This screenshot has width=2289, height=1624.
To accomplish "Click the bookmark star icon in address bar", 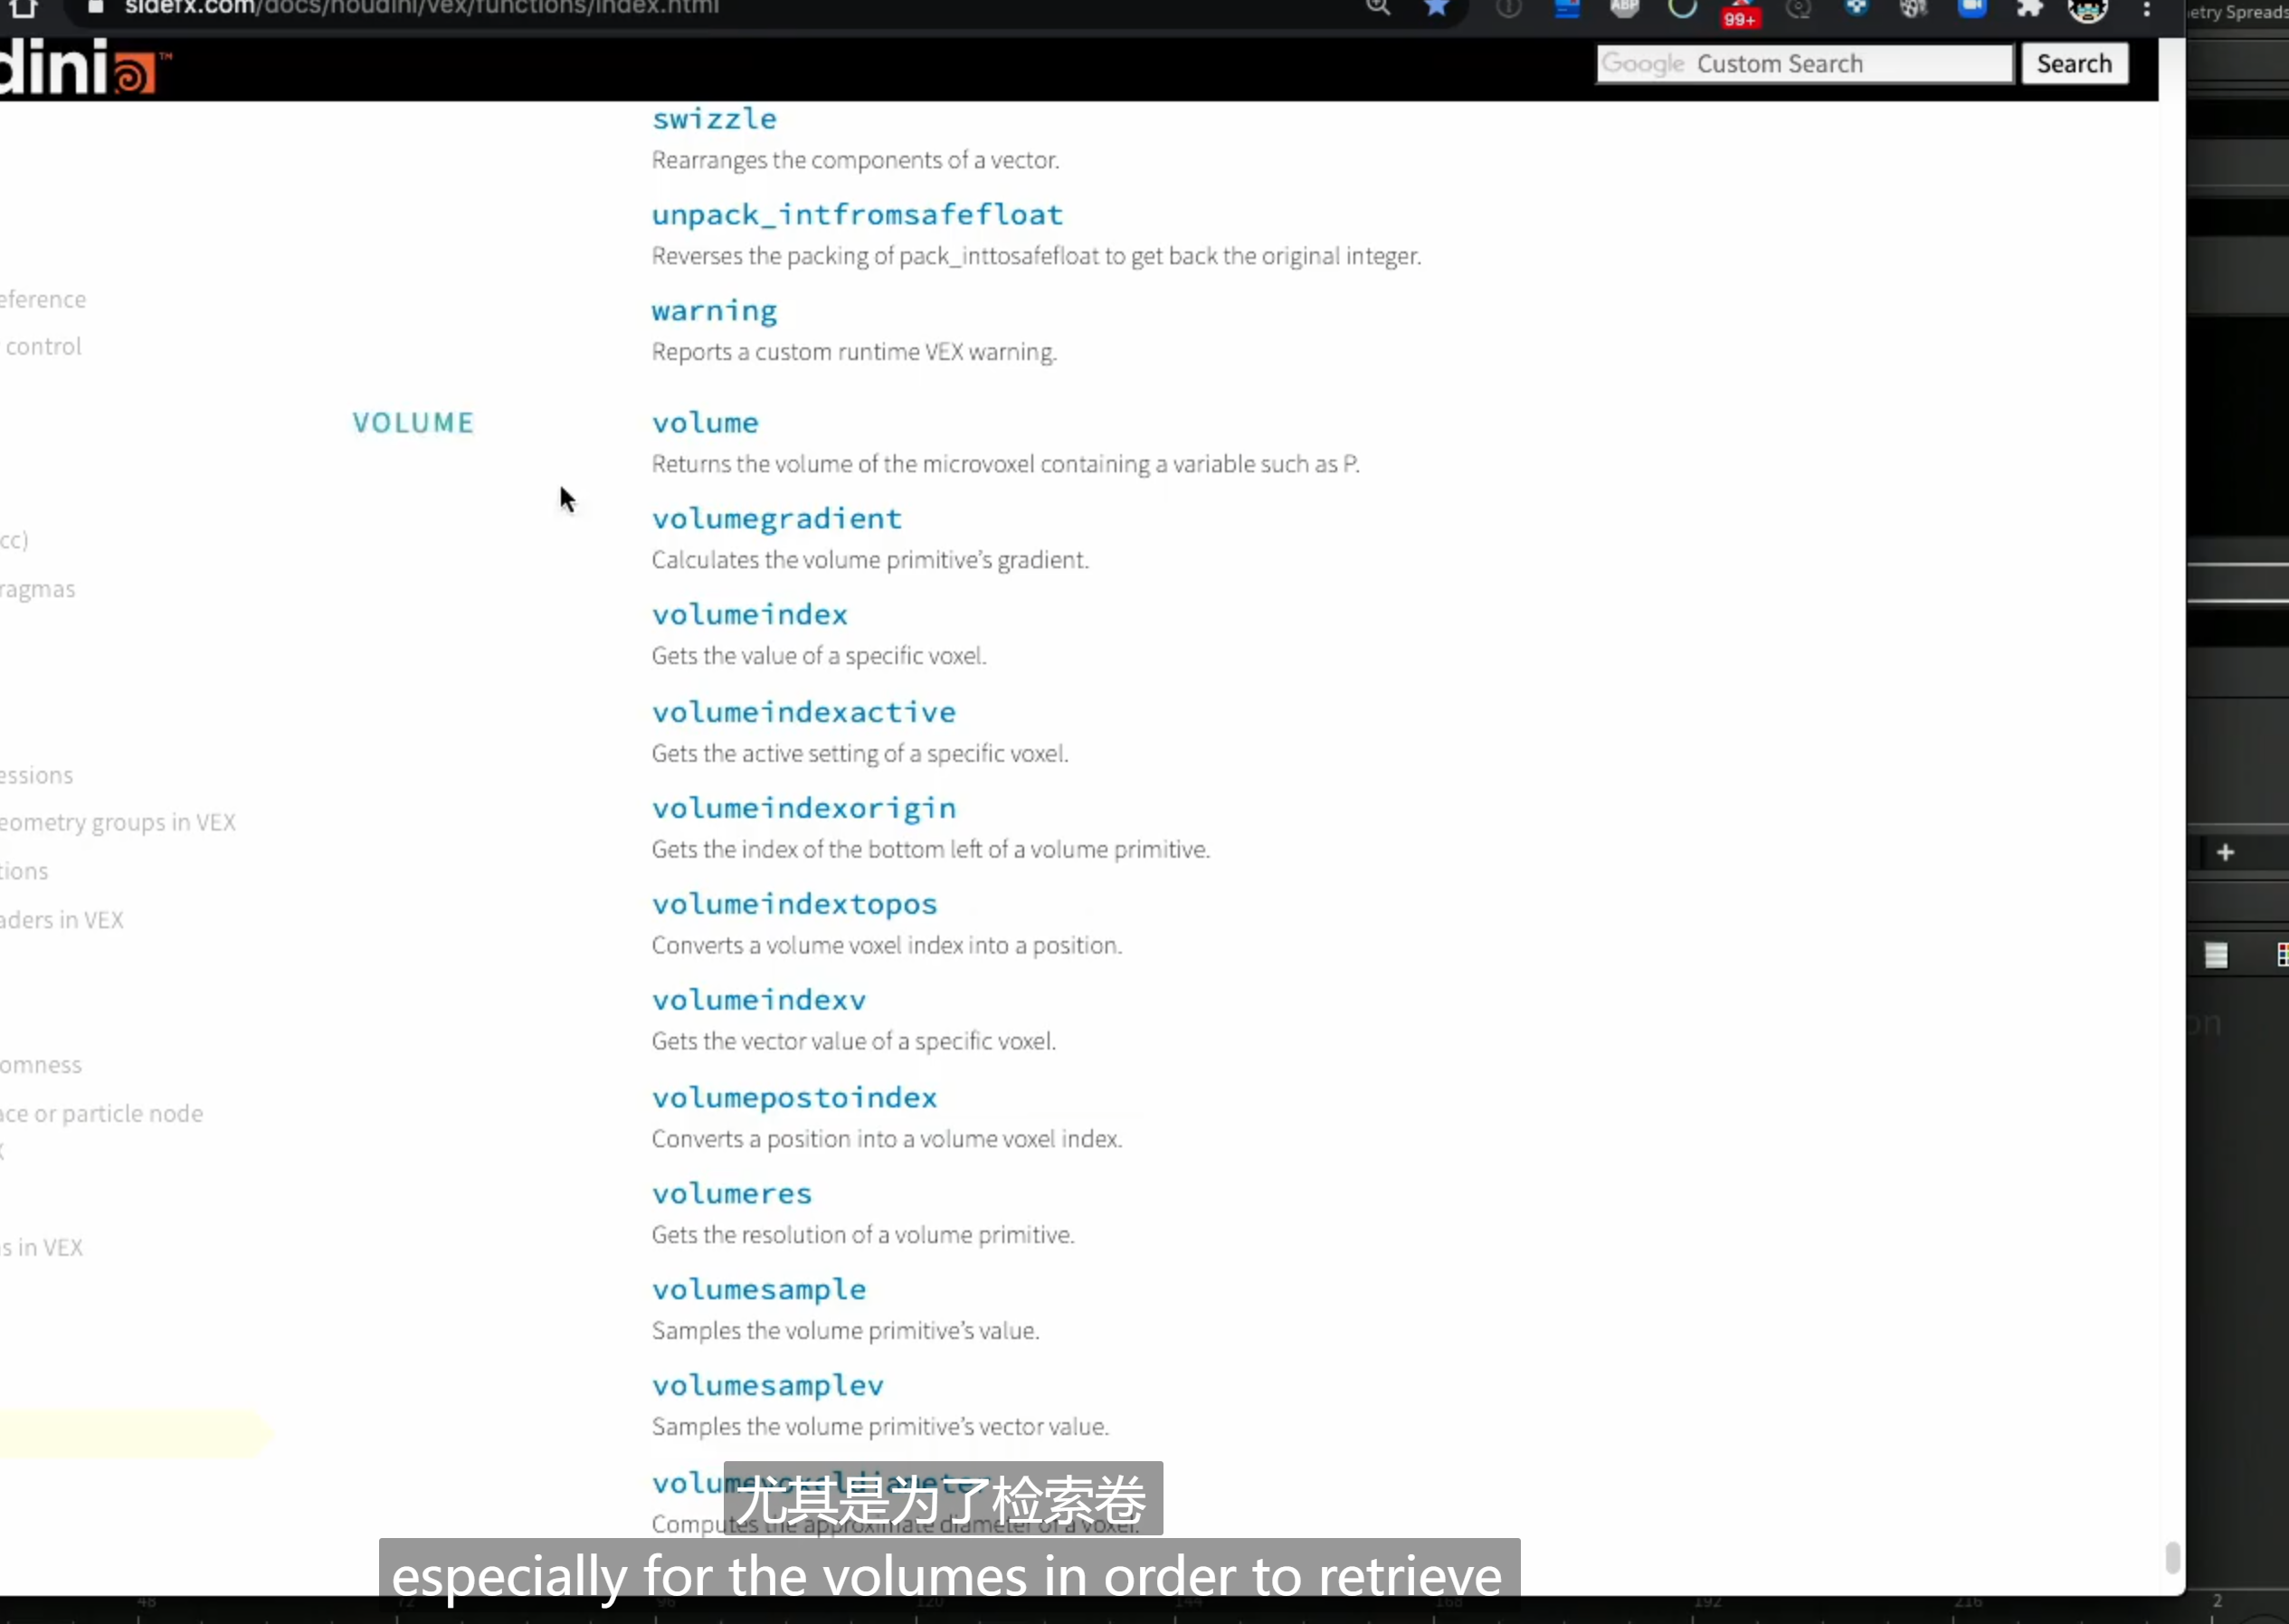I will pyautogui.click(x=1437, y=8).
